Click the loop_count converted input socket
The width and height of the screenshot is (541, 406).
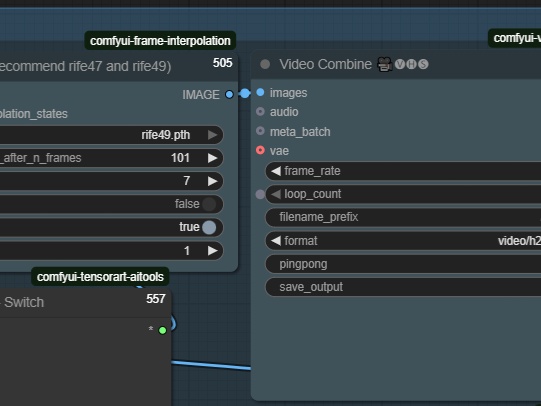pos(260,194)
